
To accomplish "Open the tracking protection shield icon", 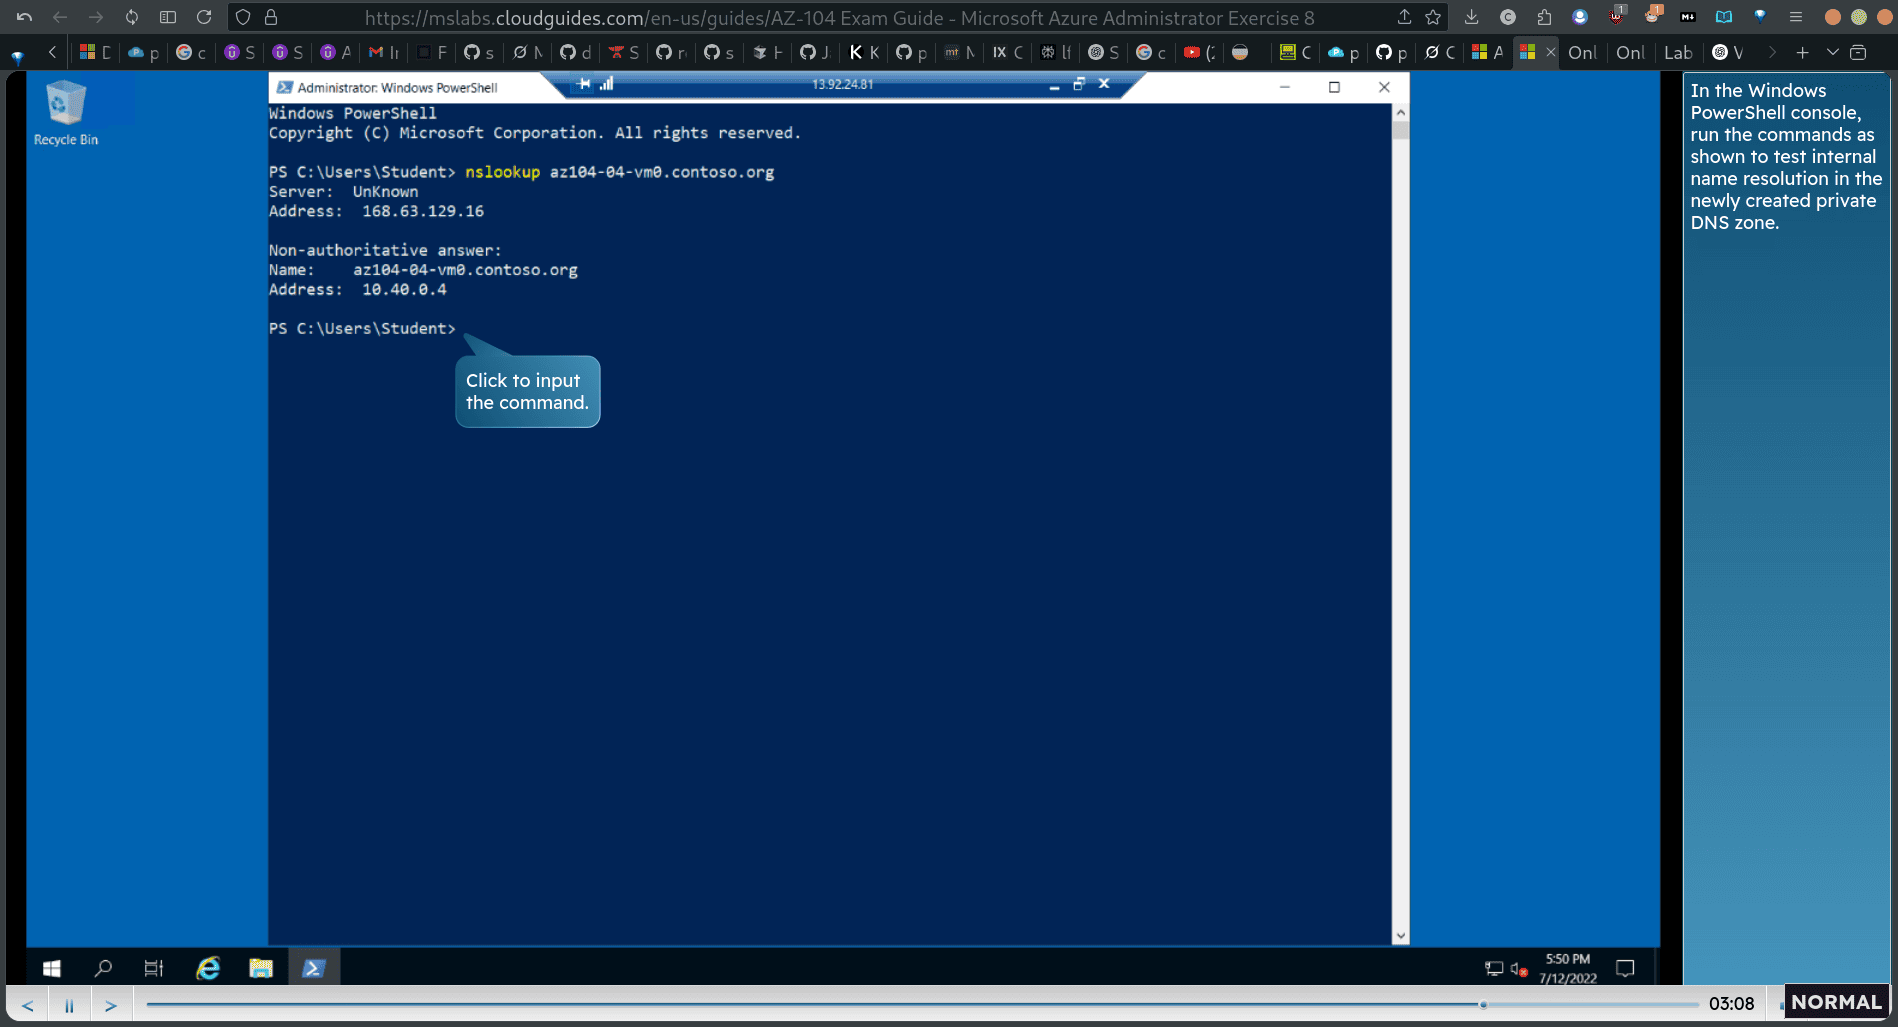I will click(x=243, y=17).
